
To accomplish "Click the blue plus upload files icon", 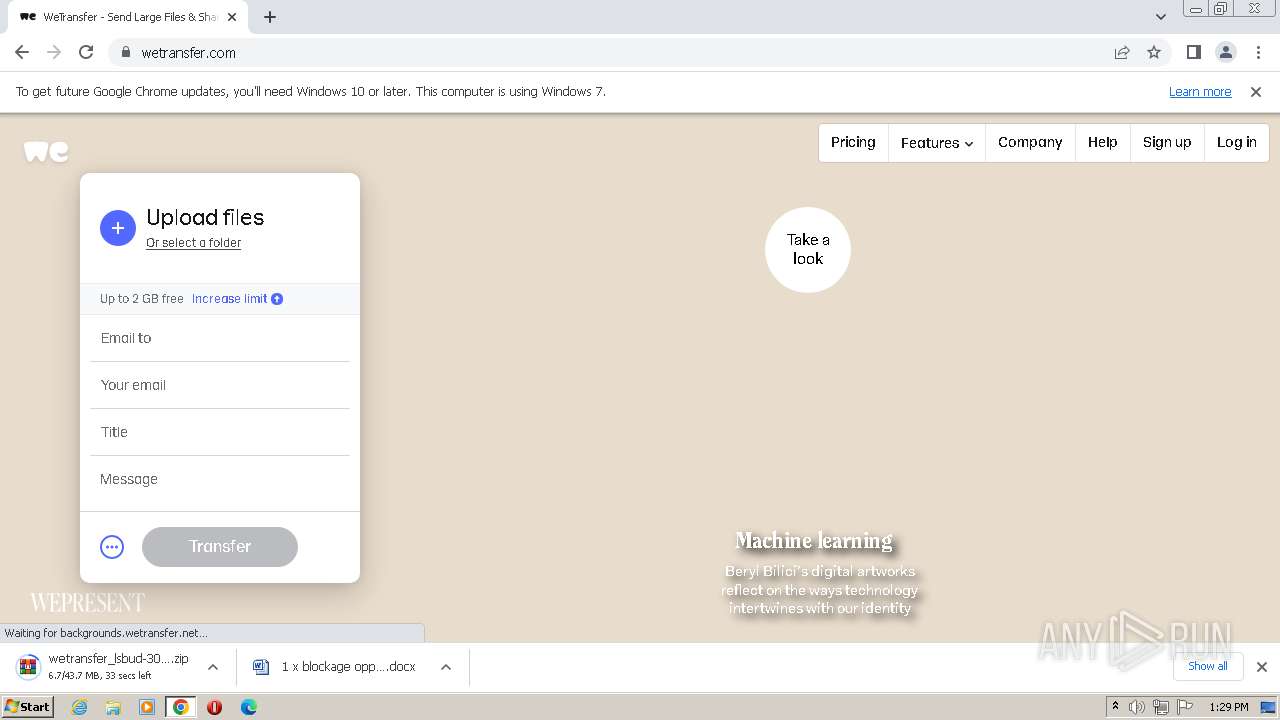I will click(x=118, y=228).
